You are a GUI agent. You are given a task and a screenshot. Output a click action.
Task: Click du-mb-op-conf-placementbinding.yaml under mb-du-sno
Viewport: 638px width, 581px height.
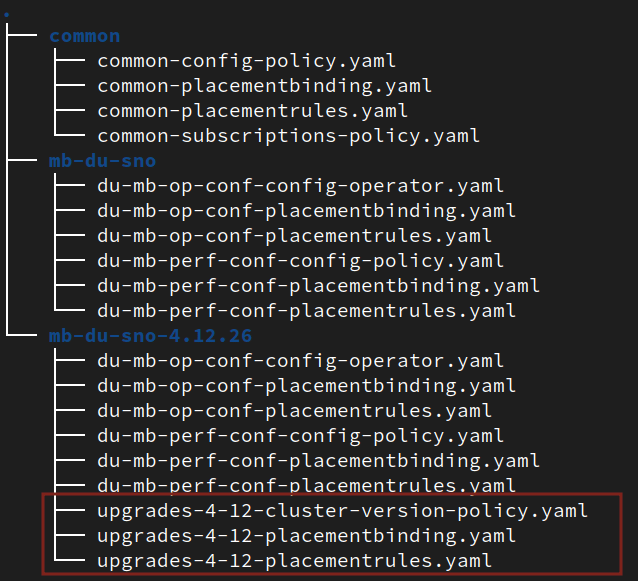(307, 211)
